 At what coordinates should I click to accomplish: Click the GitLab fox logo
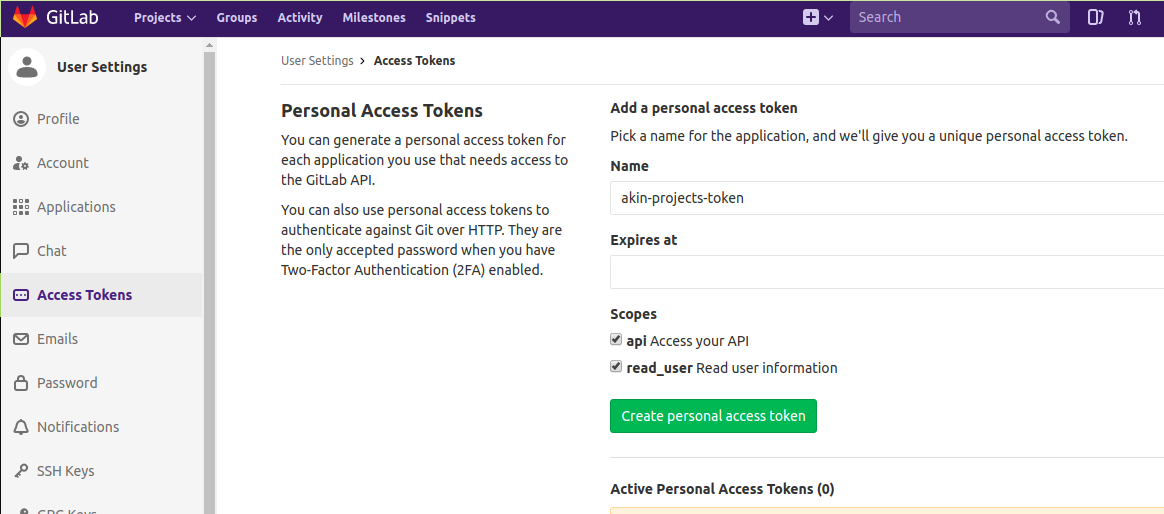point(25,17)
